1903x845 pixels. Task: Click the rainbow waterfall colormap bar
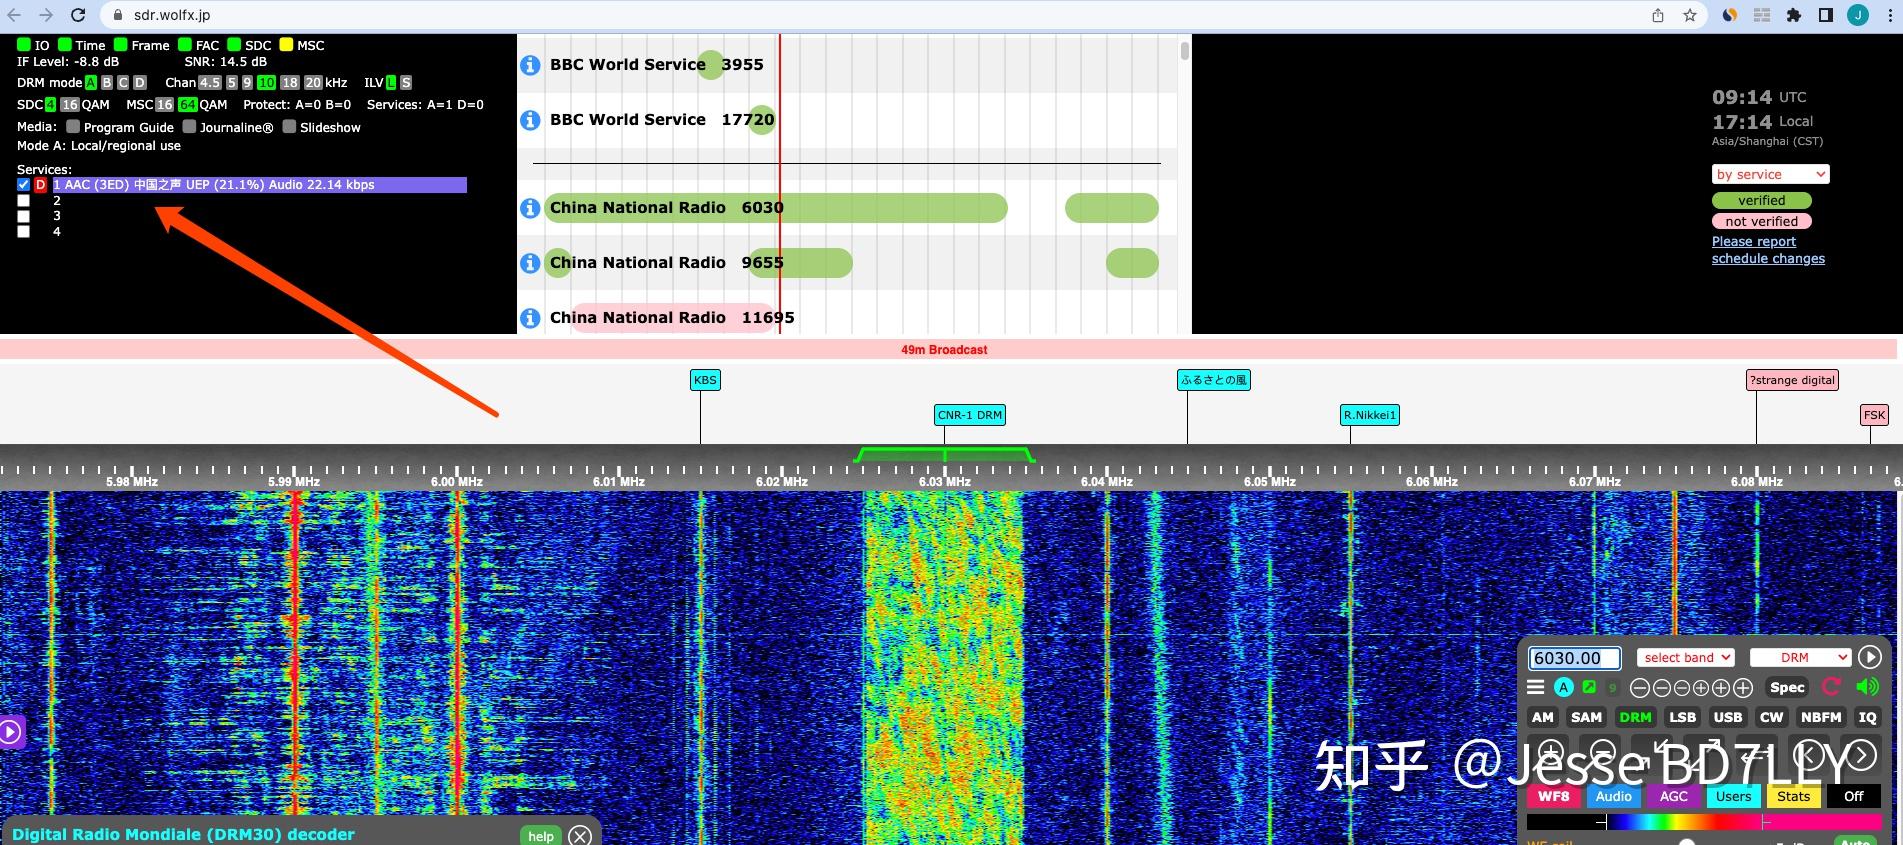pyautogui.click(x=1703, y=822)
